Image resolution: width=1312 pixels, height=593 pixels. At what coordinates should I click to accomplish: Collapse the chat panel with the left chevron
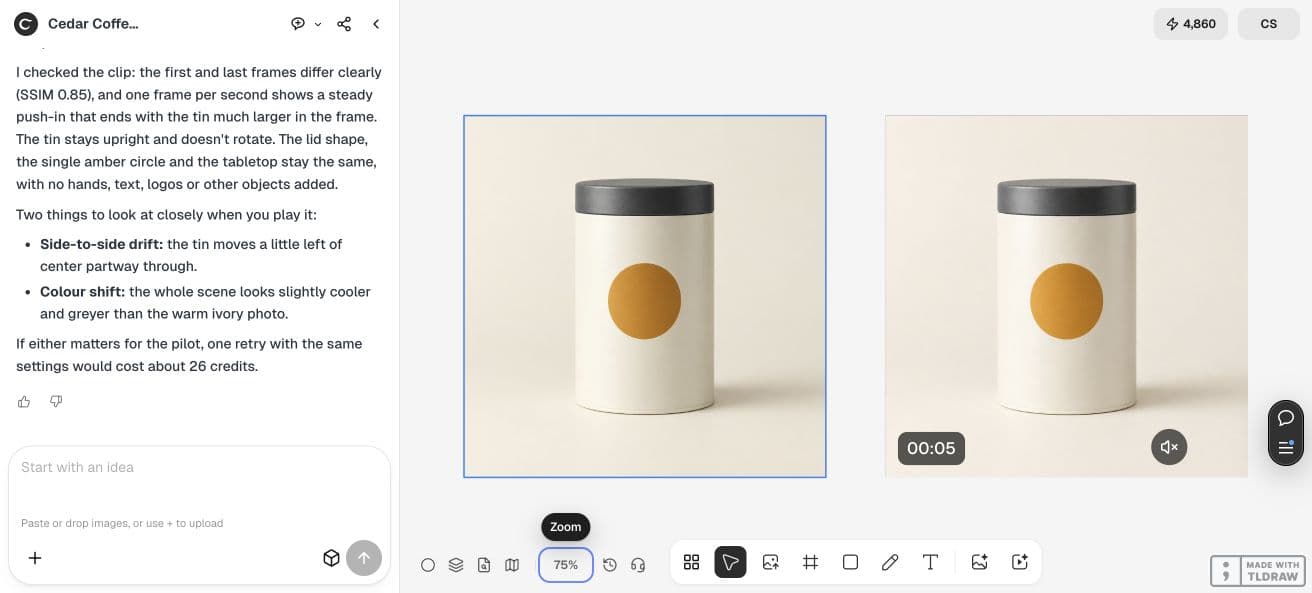[x=376, y=24]
